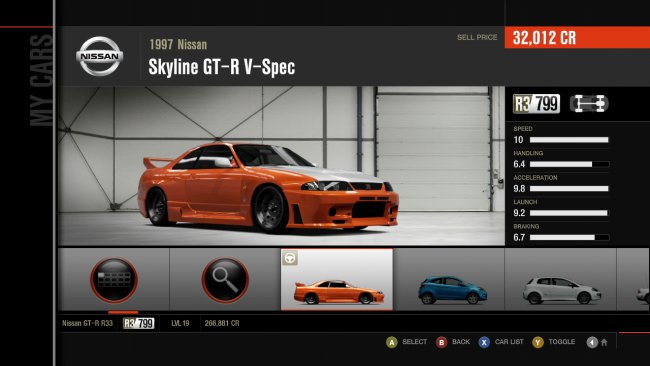Click the 1997 Nissan text
Screen dimensions: 650x366
tap(178, 44)
